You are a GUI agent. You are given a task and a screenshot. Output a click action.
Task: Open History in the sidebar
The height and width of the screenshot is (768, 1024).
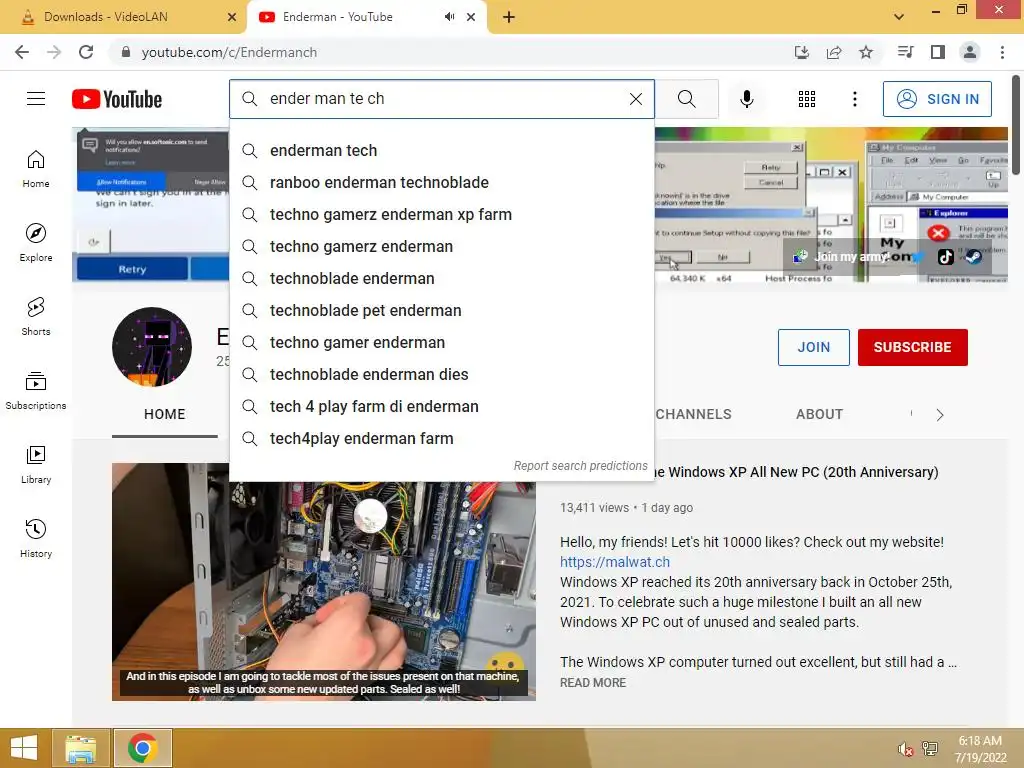(x=36, y=538)
